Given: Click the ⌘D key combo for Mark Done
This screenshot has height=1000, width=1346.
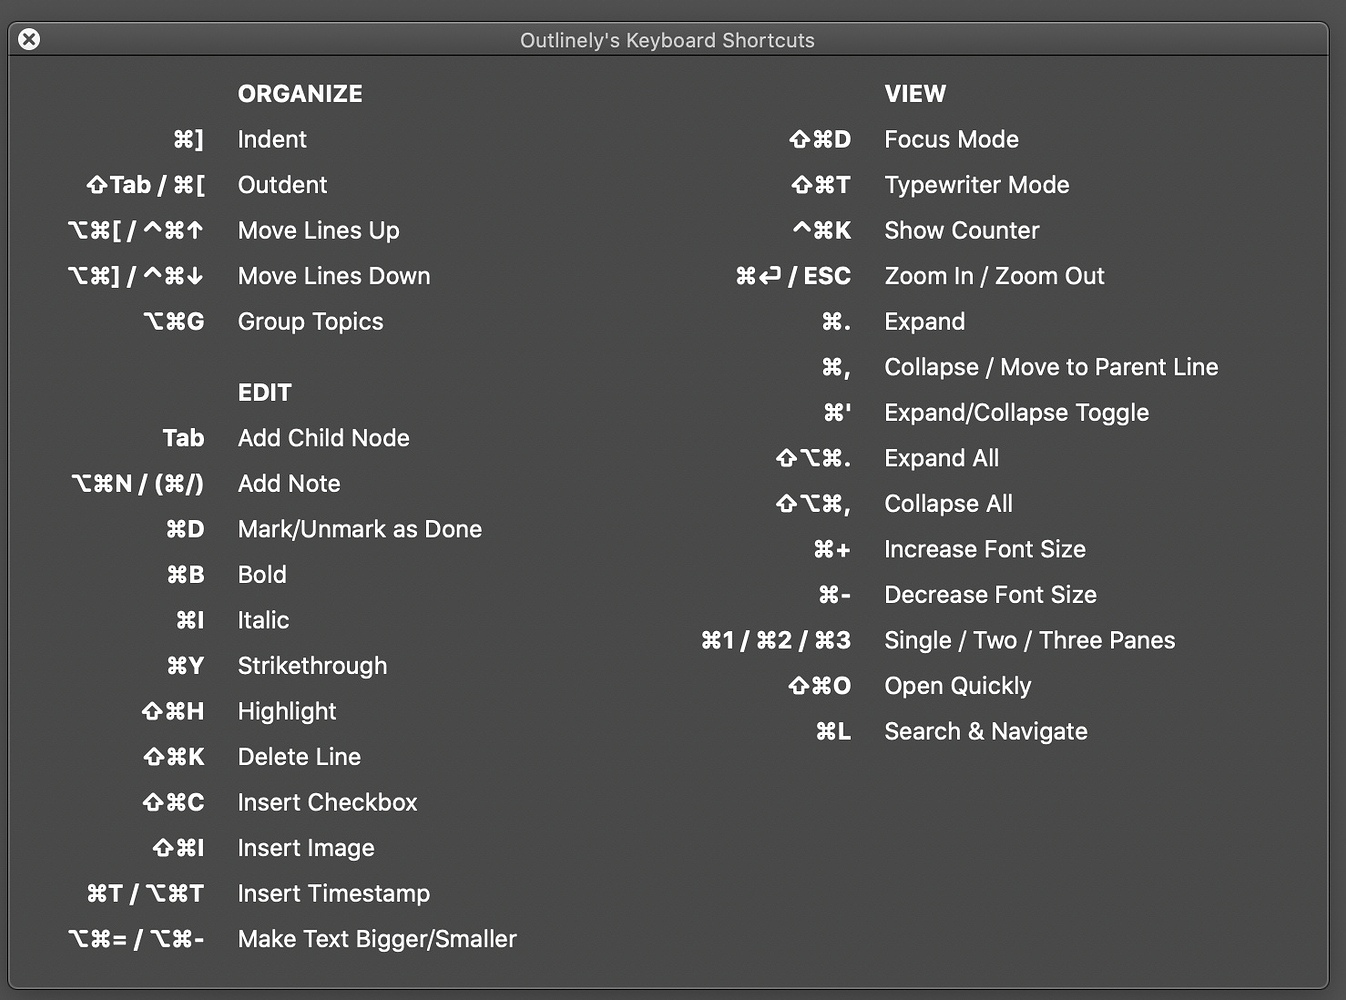Looking at the screenshot, I should tap(185, 529).
